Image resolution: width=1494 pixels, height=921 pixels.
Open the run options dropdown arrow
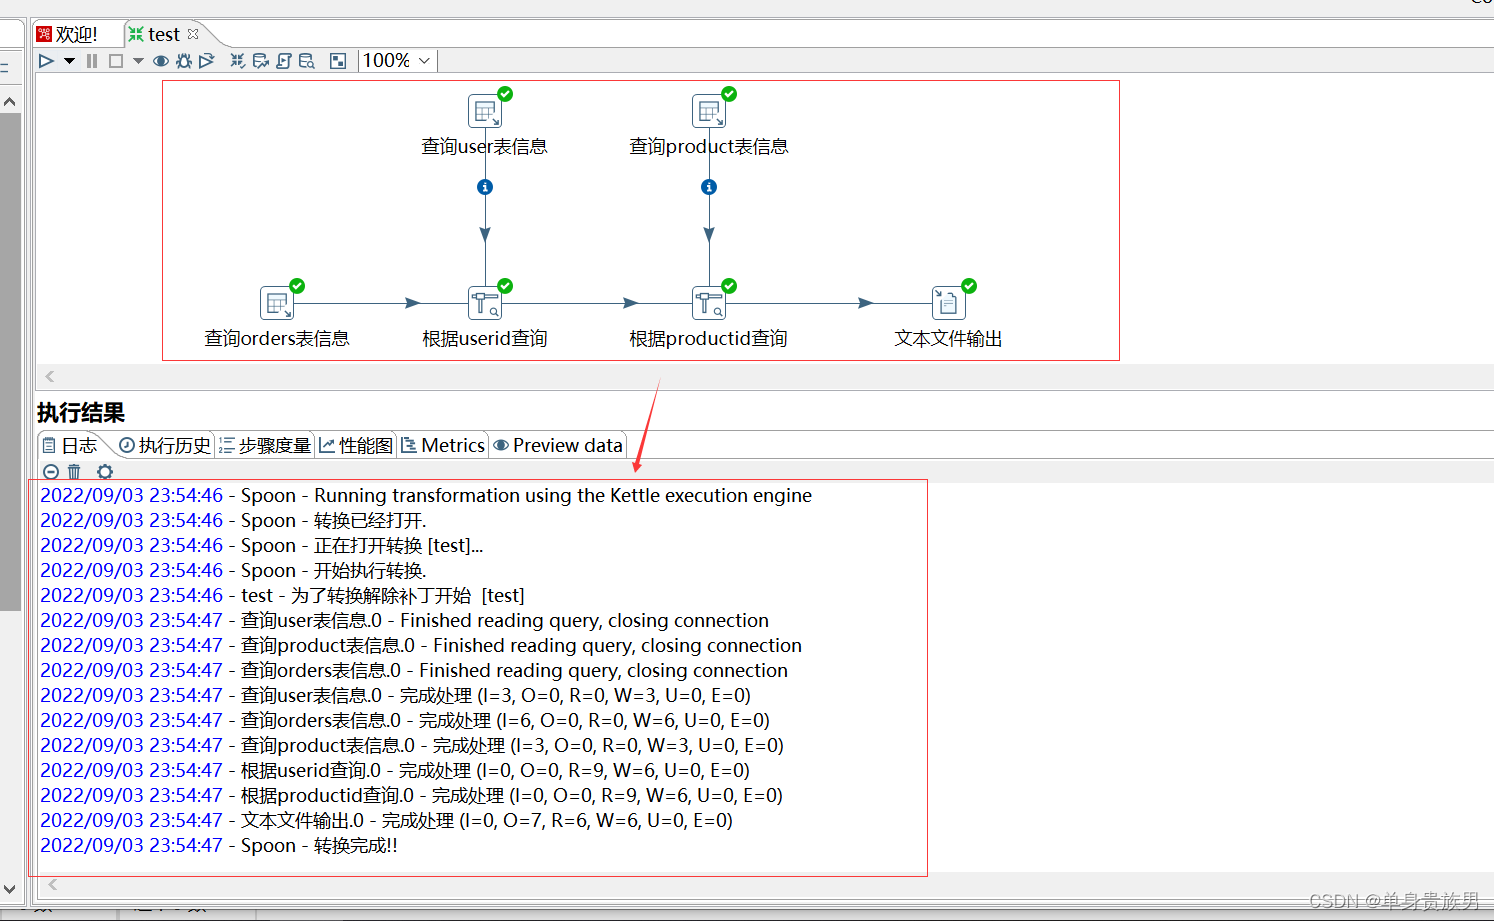tap(69, 61)
